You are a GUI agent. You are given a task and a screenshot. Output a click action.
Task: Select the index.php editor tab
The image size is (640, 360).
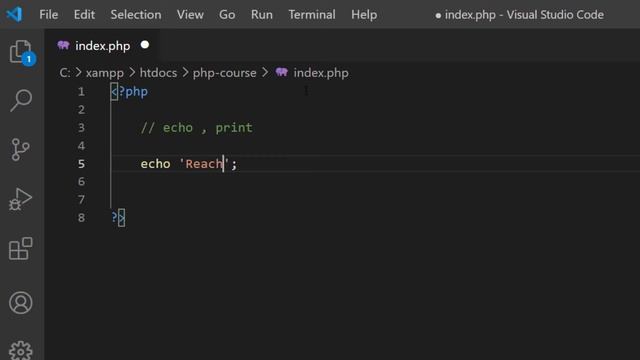[x=102, y=45]
